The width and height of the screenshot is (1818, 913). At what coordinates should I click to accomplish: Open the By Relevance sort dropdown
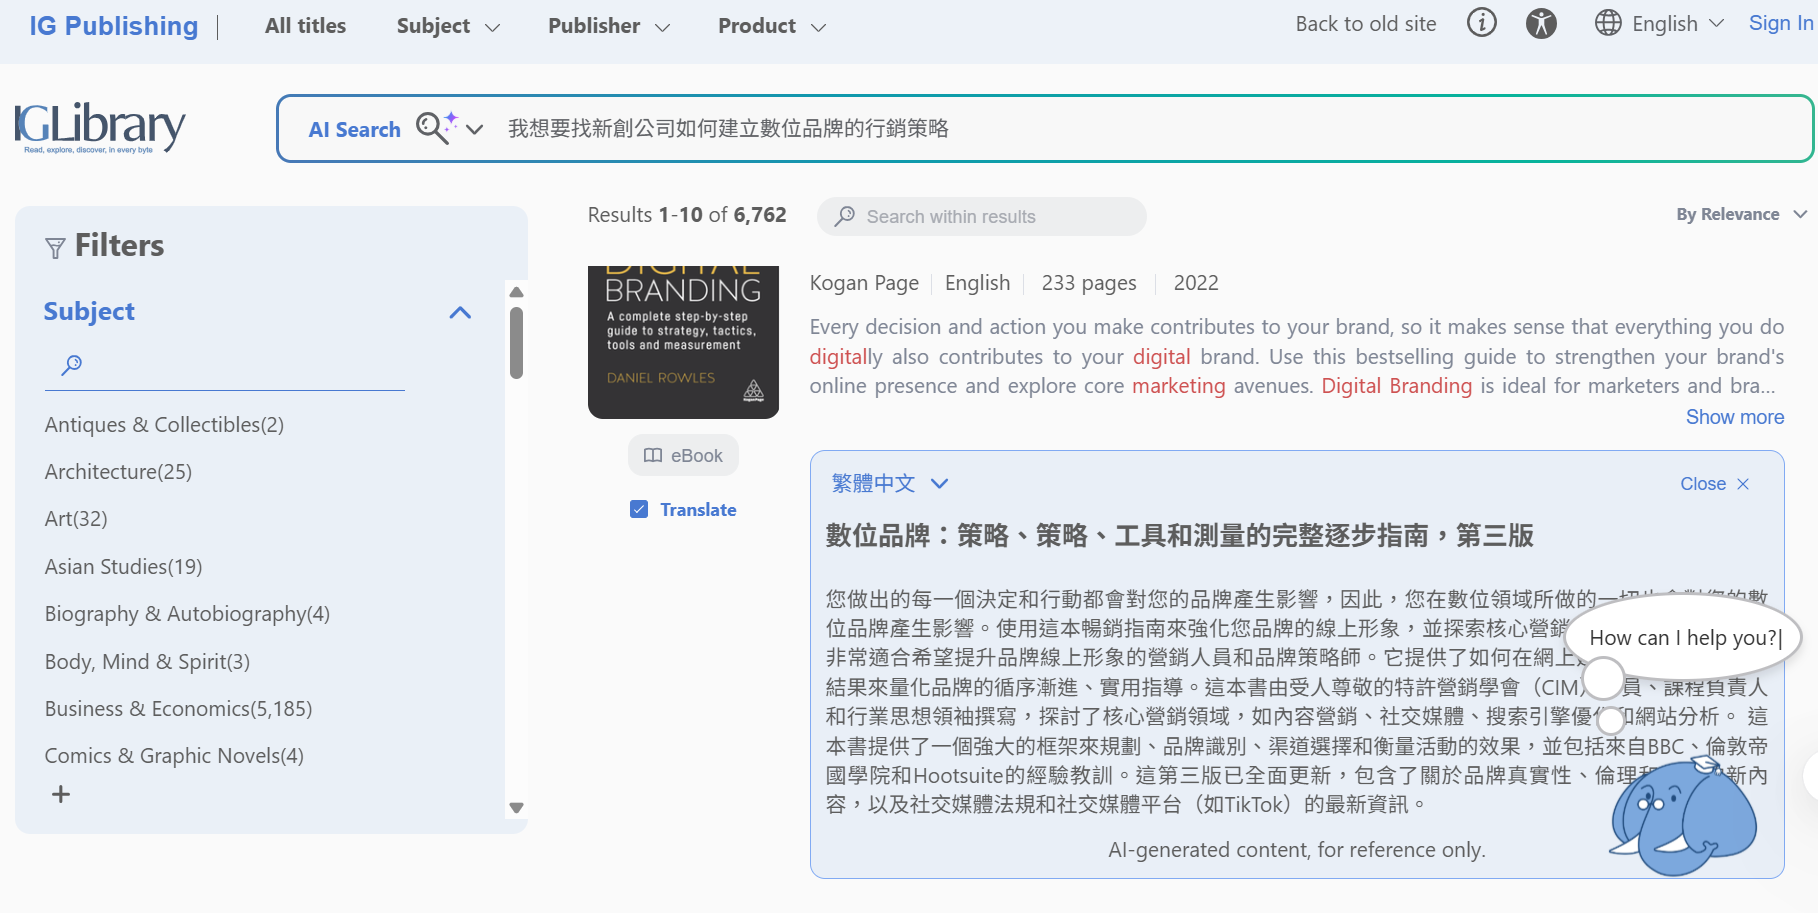point(1741,214)
